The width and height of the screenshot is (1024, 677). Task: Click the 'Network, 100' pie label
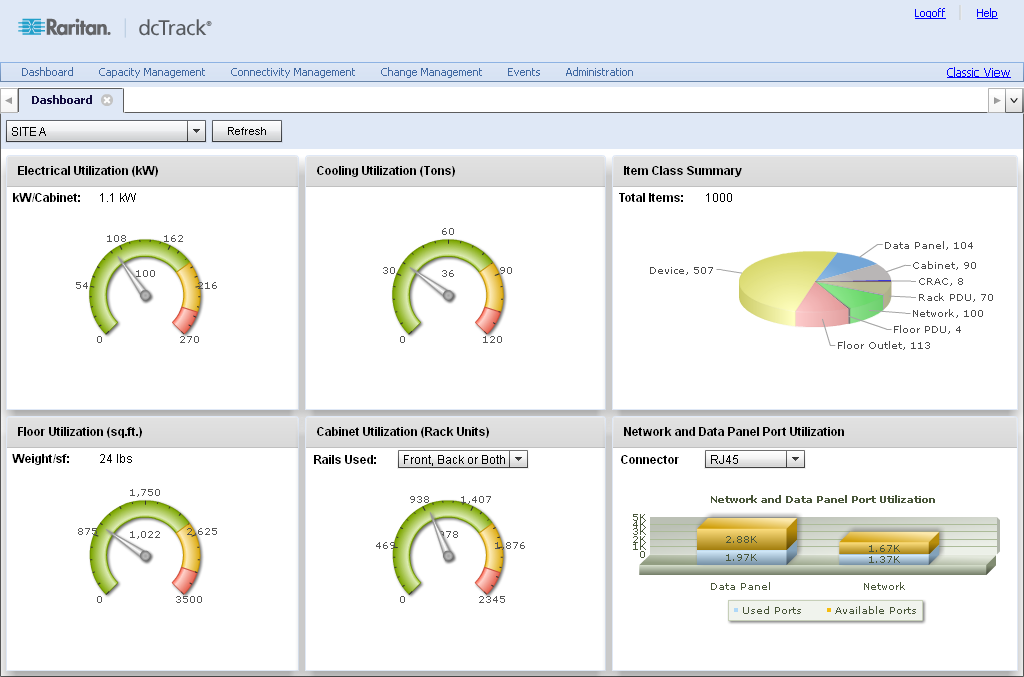[948, 313]
